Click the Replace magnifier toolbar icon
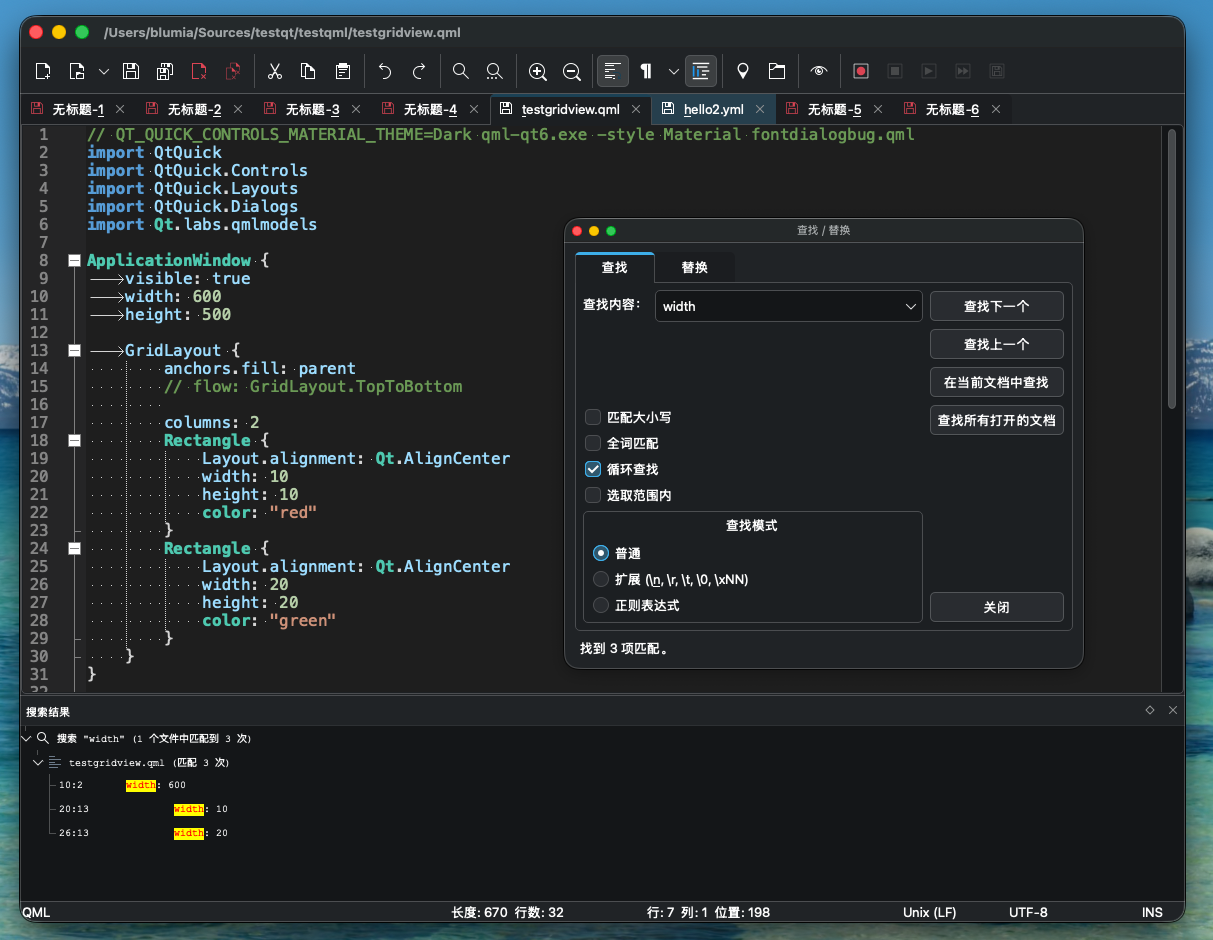The image size is (1213, 940). pyautogui.click(x=495, y=71)
